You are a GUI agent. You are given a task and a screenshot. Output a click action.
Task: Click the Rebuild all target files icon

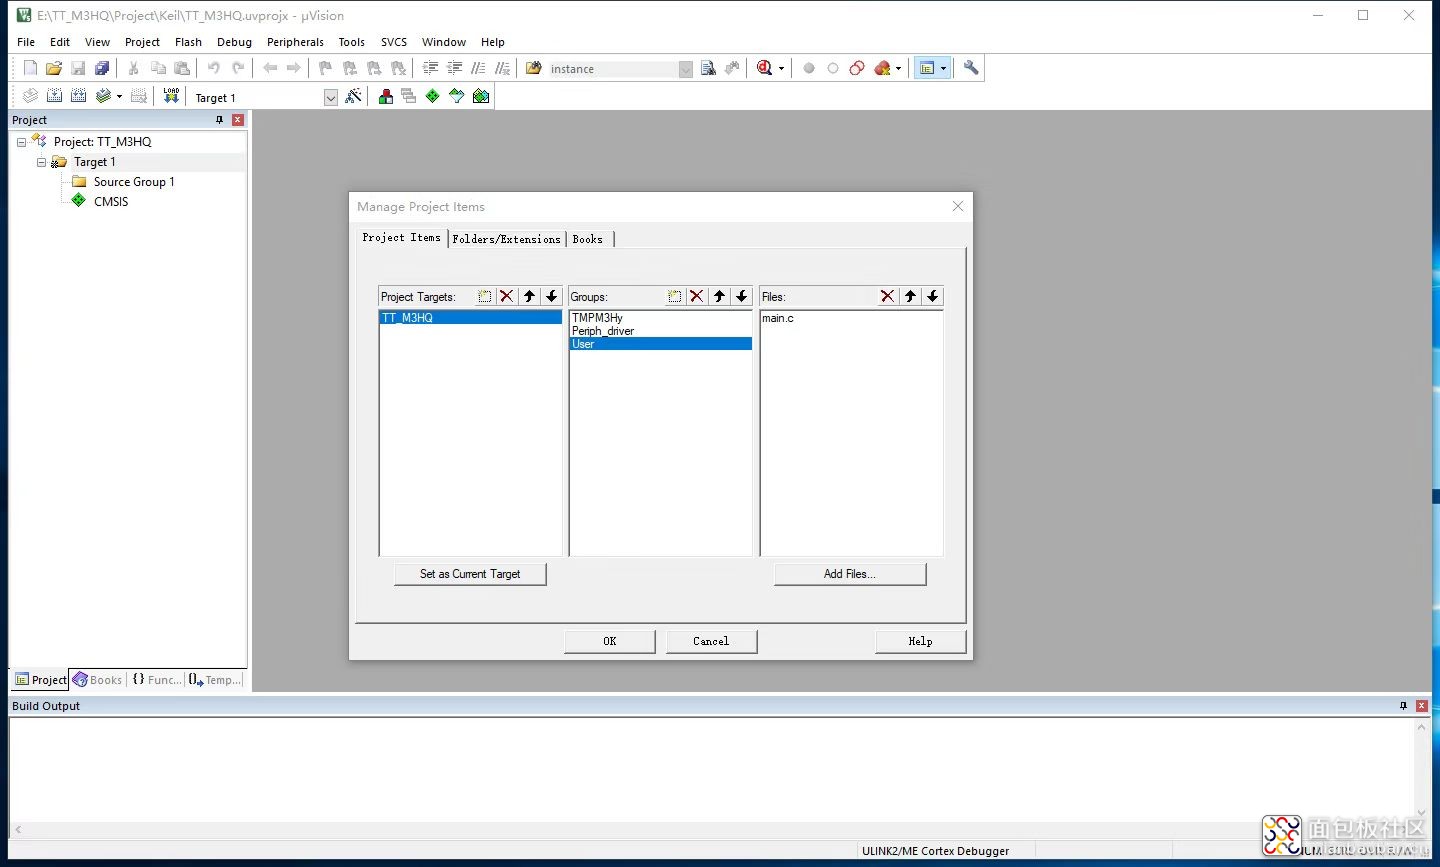78,96
